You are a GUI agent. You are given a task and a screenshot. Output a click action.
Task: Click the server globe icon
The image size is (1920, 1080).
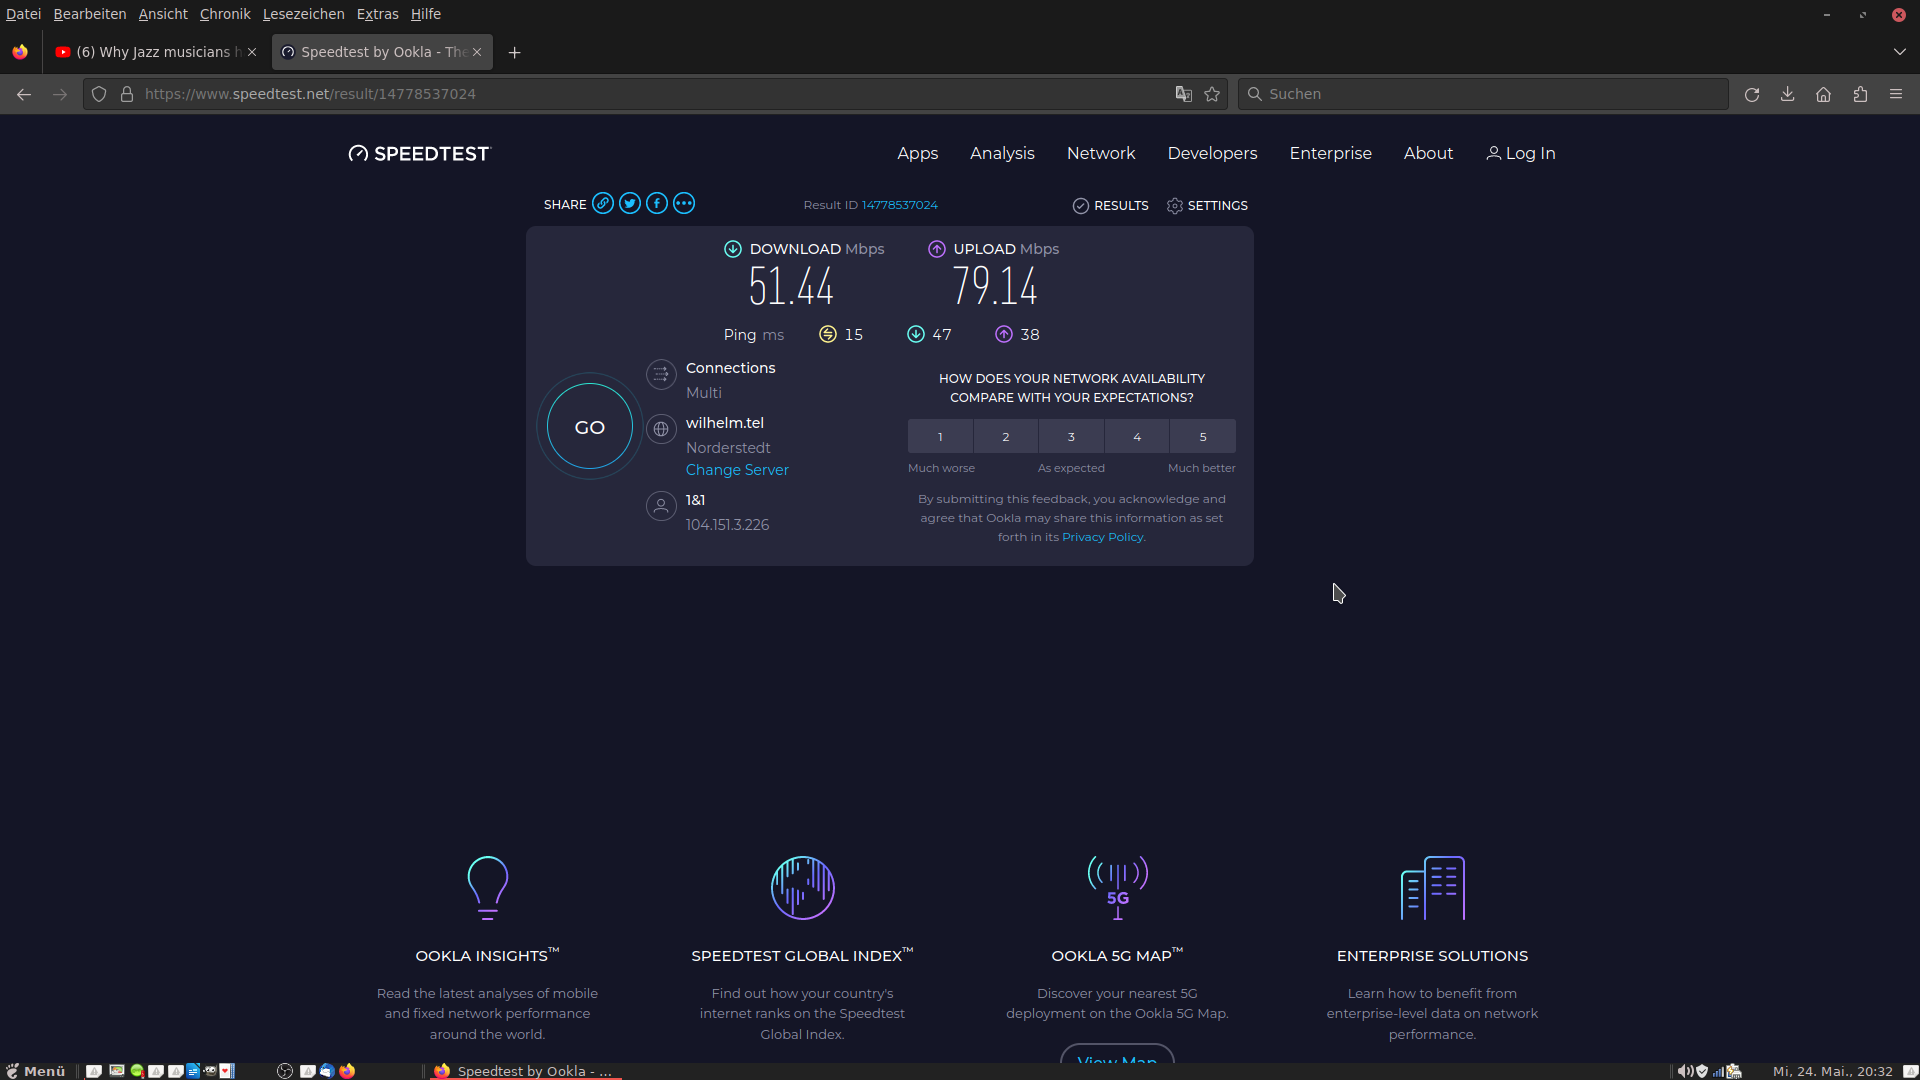[661, 430]
